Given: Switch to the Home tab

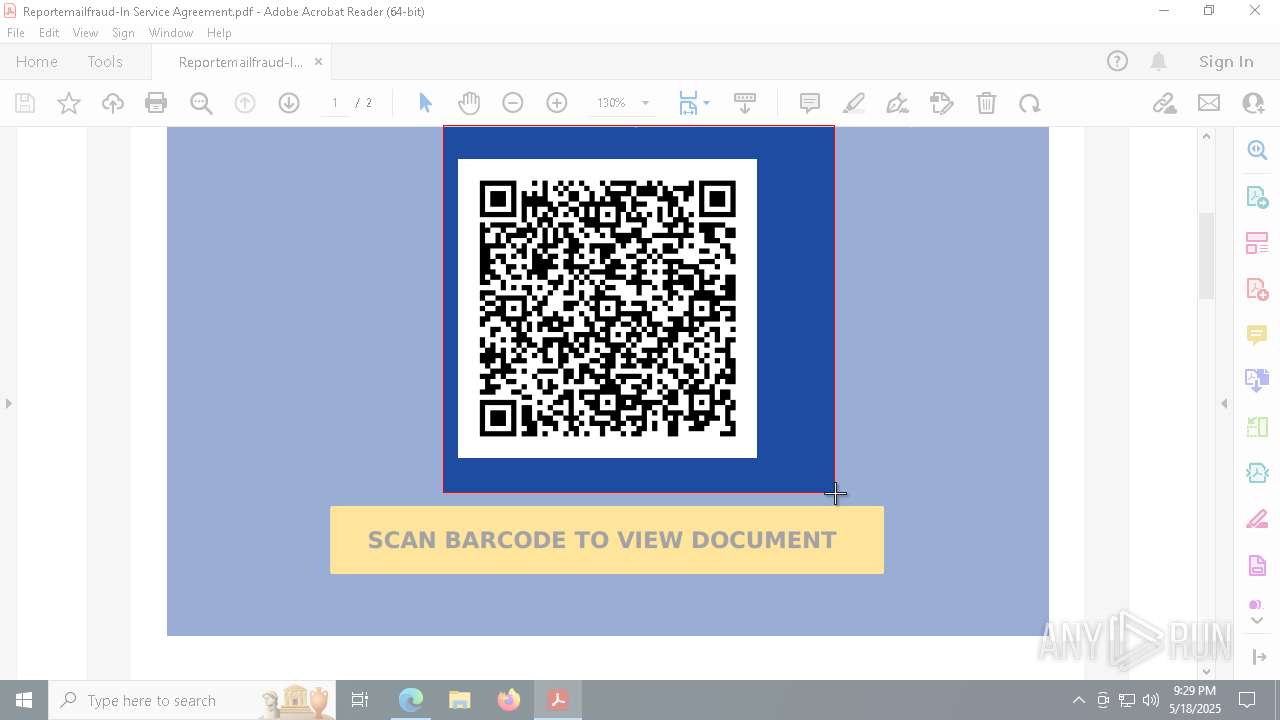Looking at the screenshot, I should pyautogui.click(x=37, y=61).
